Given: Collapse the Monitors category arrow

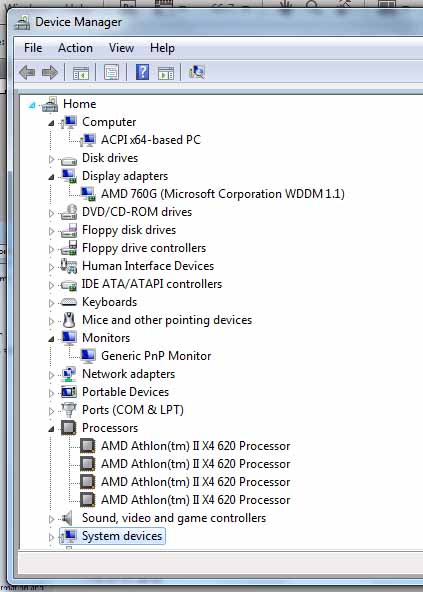Looking at the screenshot, I should pyautogui.click(x=51, y=339).
